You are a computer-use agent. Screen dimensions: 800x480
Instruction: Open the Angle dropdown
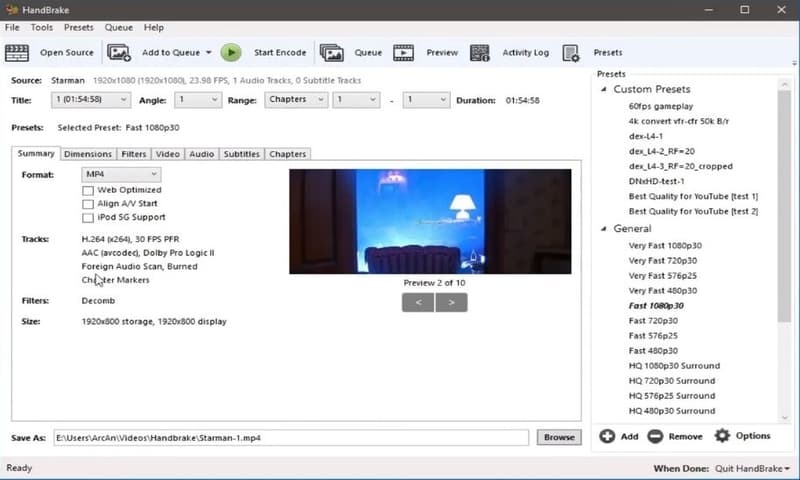(x=198, y=99)
